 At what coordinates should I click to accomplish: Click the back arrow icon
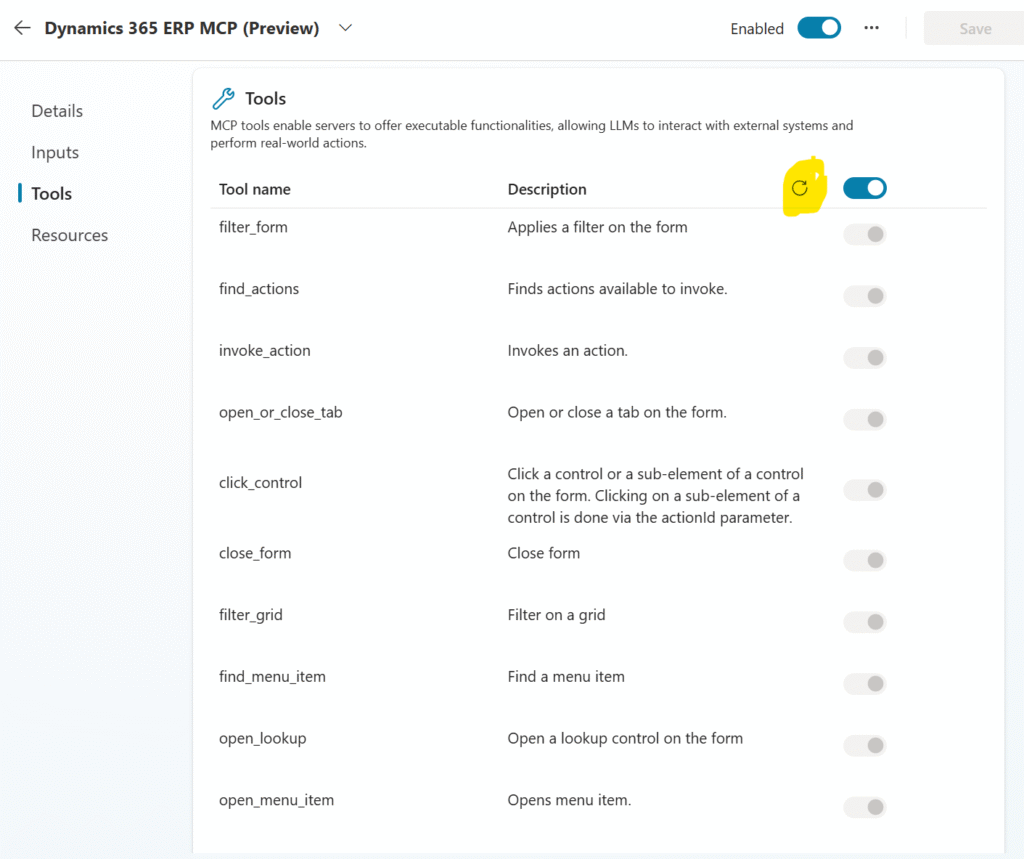pos(22,28)
